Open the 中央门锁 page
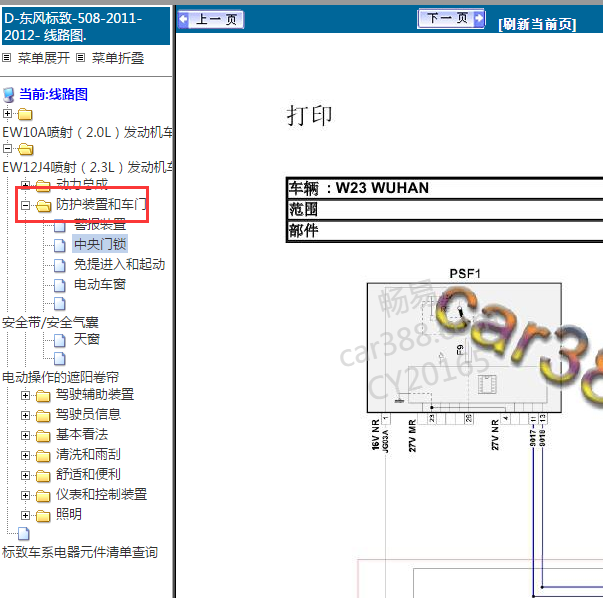Screen dimensions: 603x598 pyautogui.click(x=100, y=244)
